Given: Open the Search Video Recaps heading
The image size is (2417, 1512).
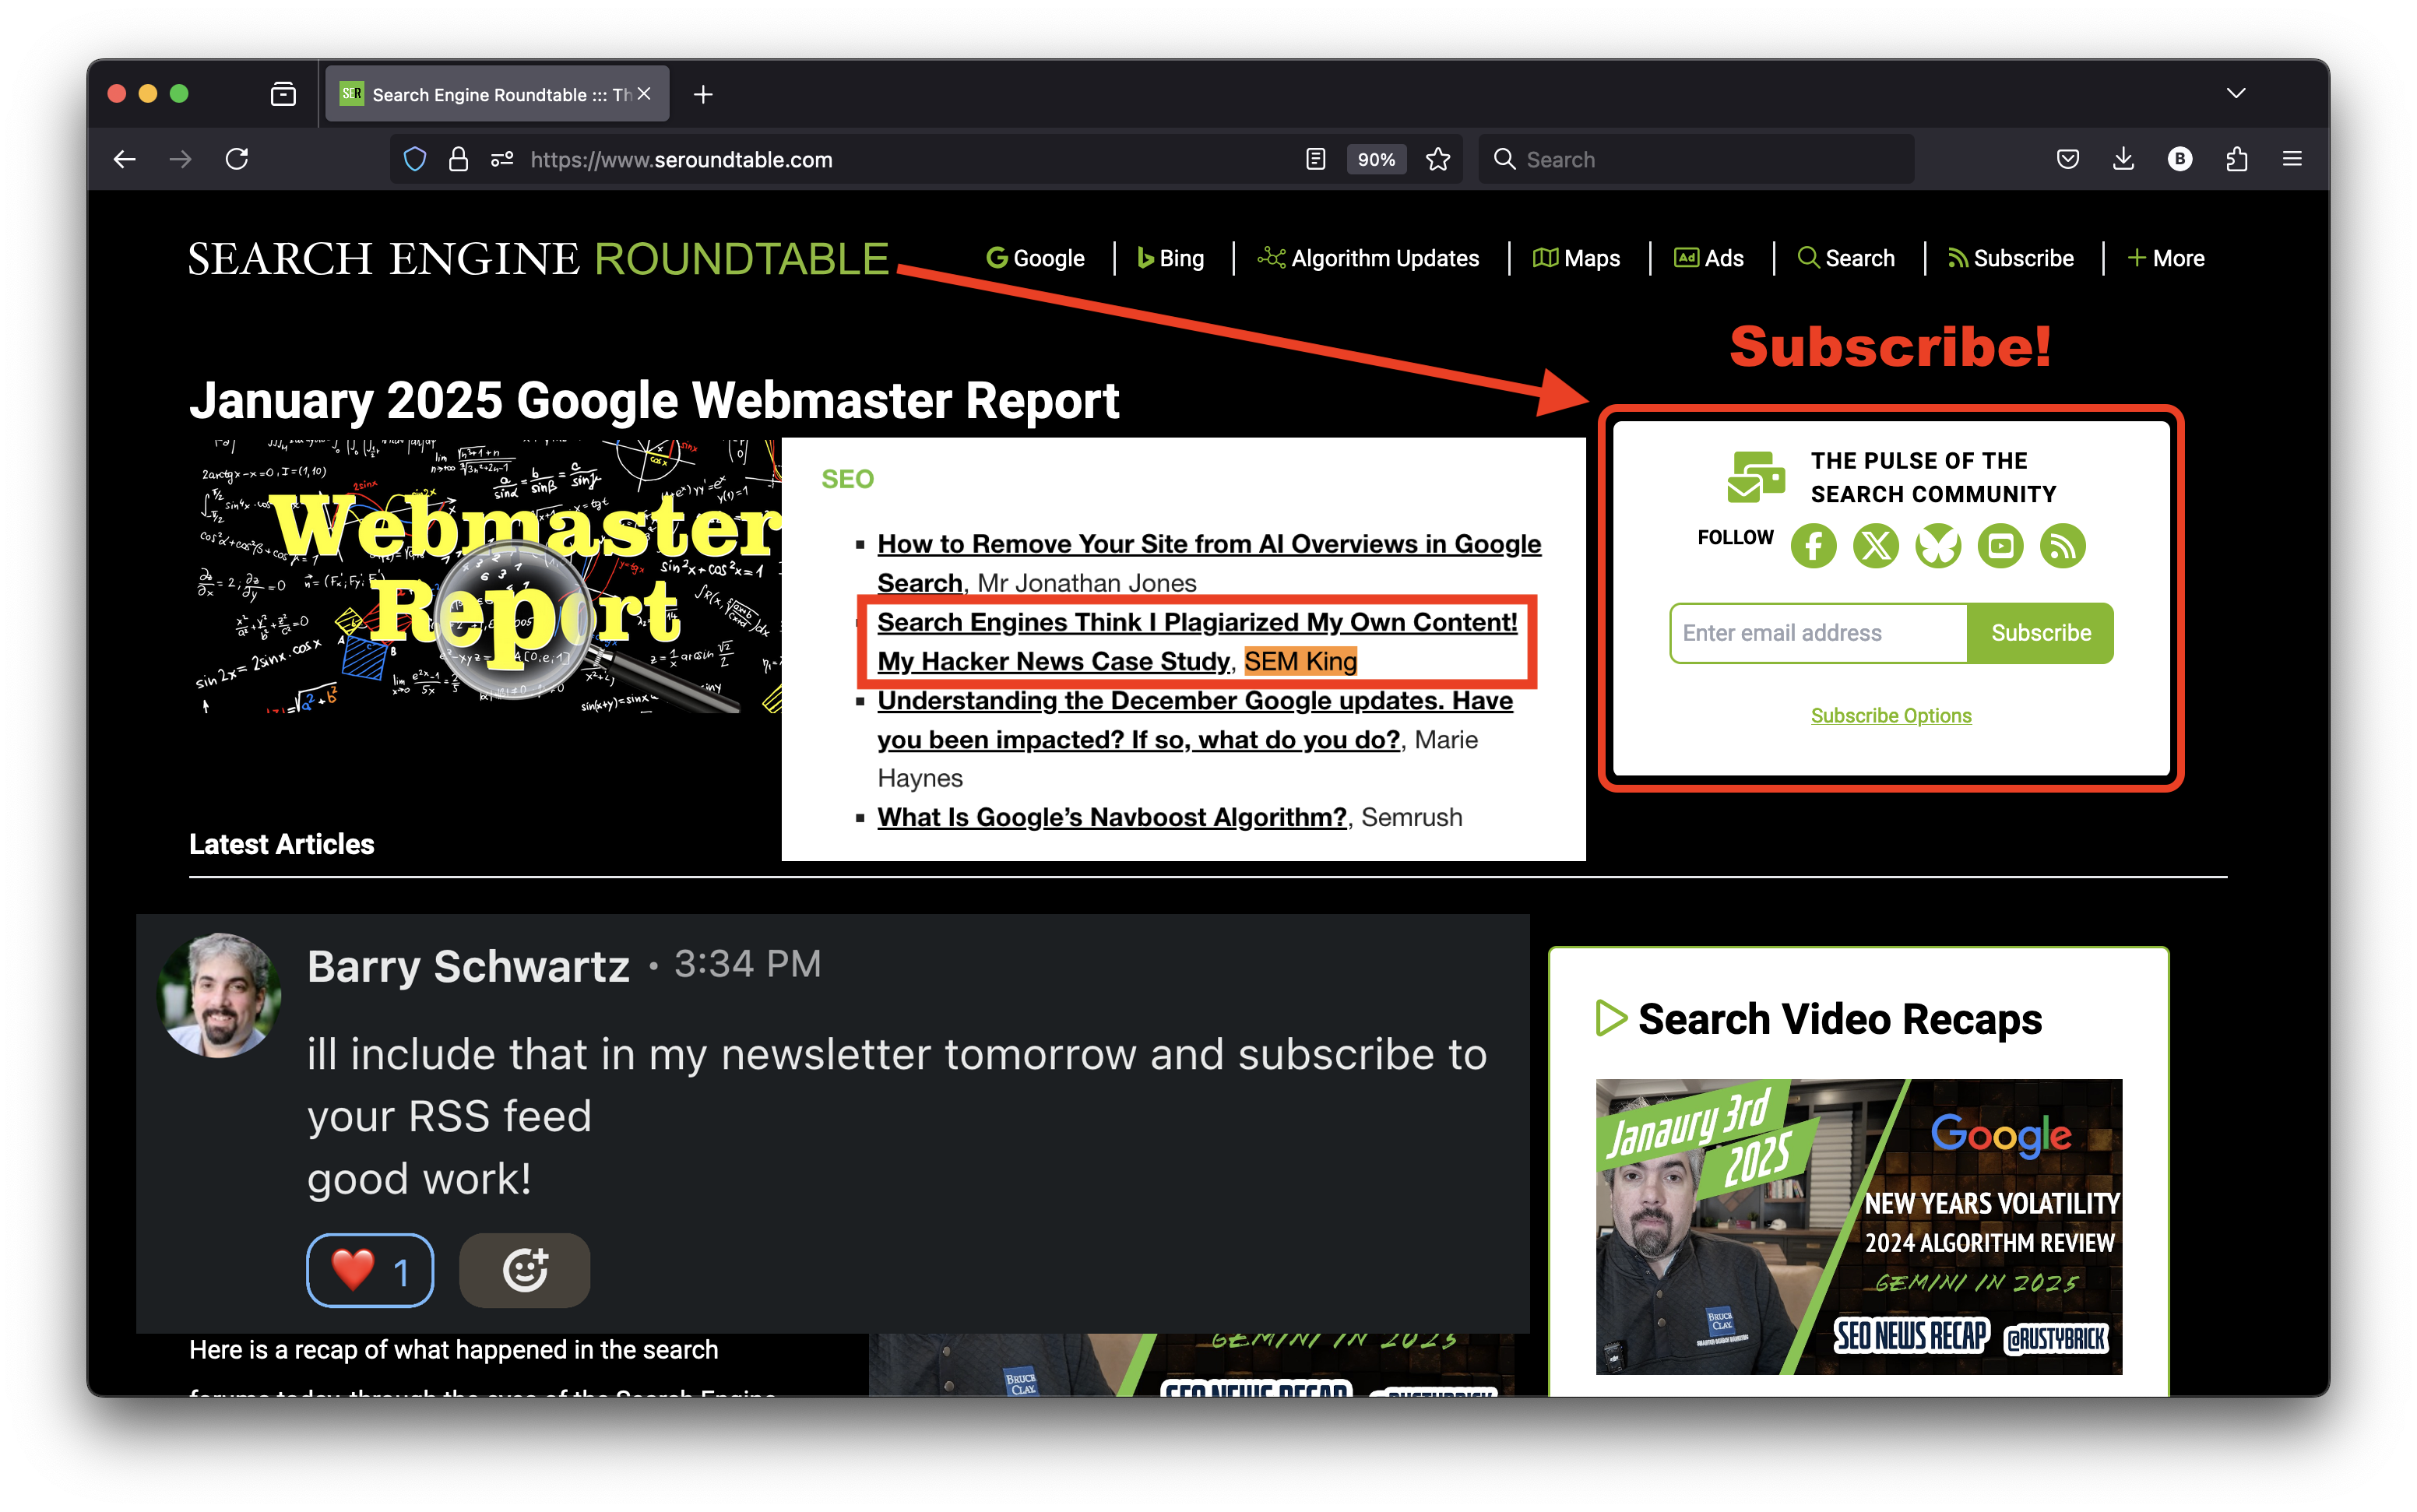Looking at the screenshot, I should (1839, 1019).
